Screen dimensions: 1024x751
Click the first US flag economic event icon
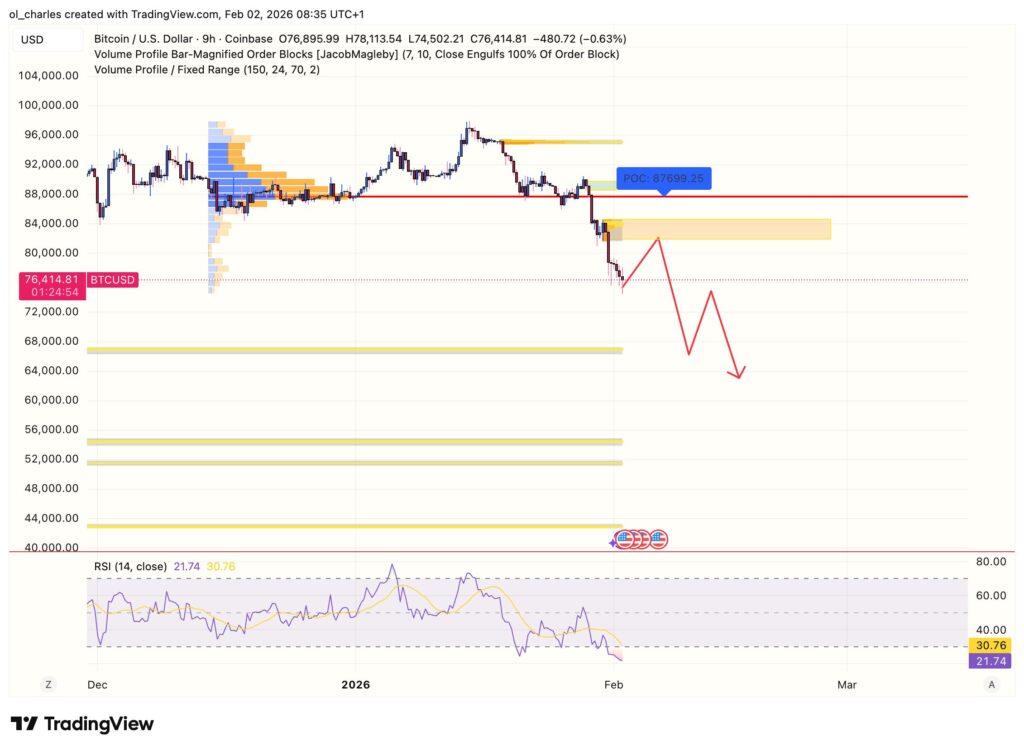(x=624, y=539)
